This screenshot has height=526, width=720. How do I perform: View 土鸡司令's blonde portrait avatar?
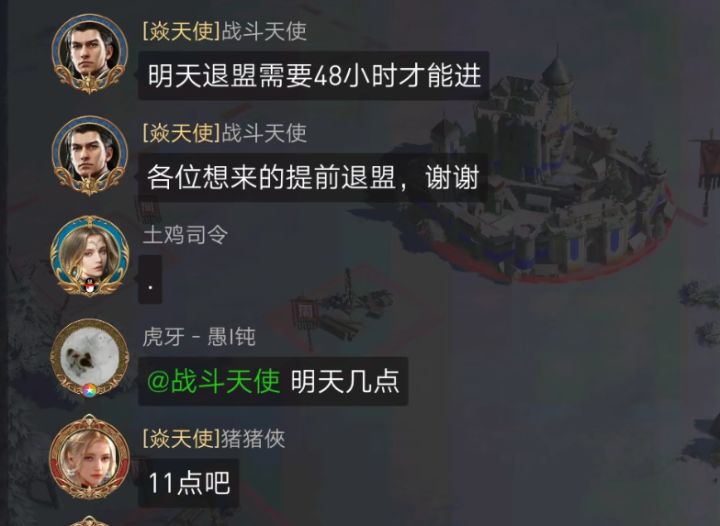(90, 256)
